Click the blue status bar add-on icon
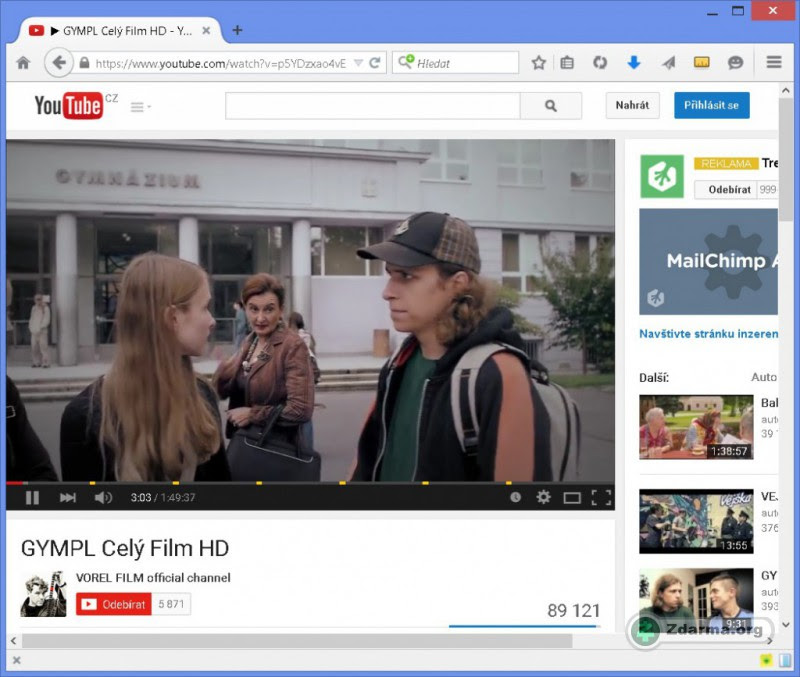 [x=784, y=661]
